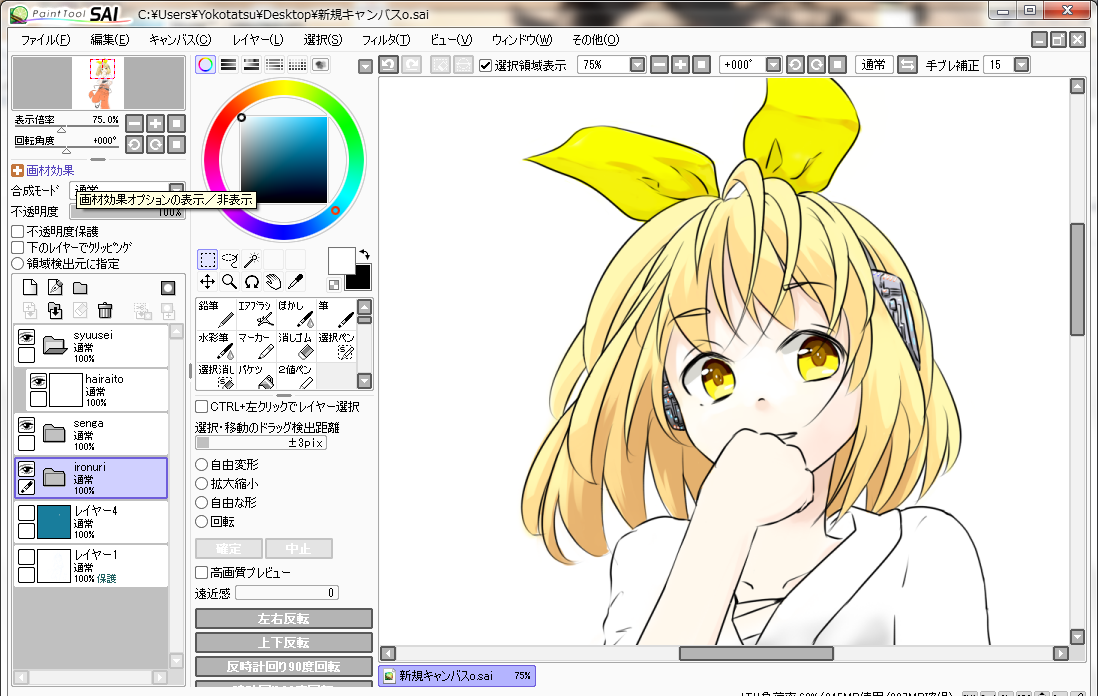
Task: Choose the 2値ペン binary pen tool
Action: coord(296,376)
